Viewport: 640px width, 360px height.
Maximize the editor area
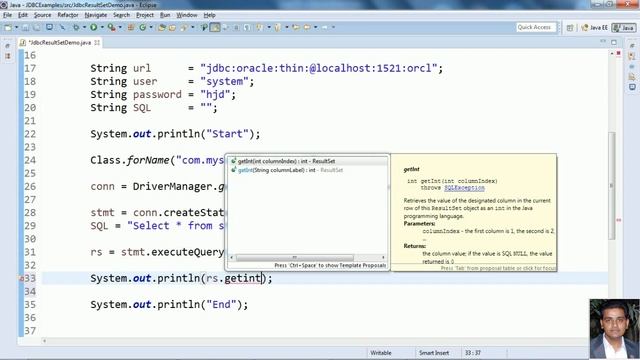pos(614,42)
